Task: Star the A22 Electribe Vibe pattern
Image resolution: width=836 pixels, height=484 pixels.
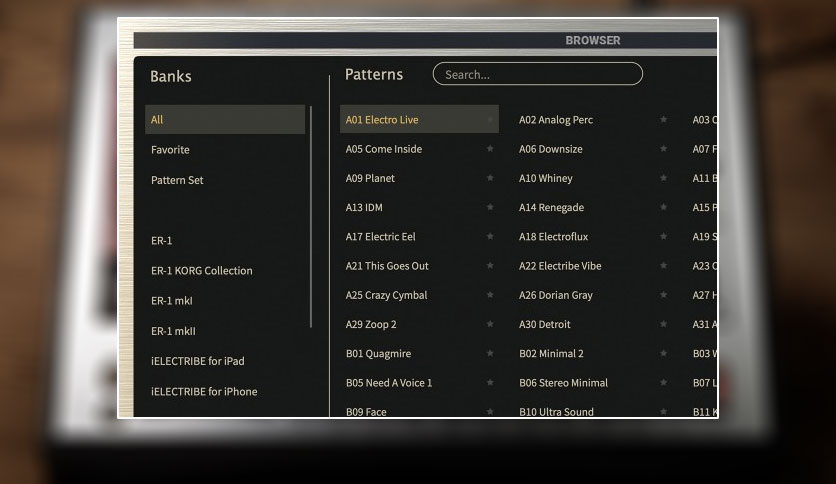Action: coord(663,265)
